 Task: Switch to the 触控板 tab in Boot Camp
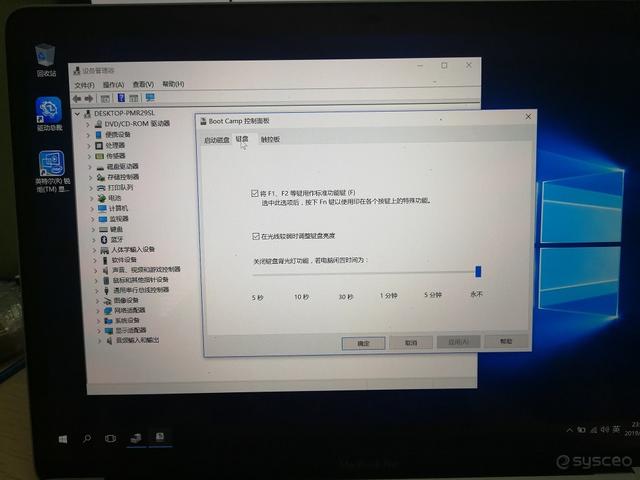tap(270, 139)
